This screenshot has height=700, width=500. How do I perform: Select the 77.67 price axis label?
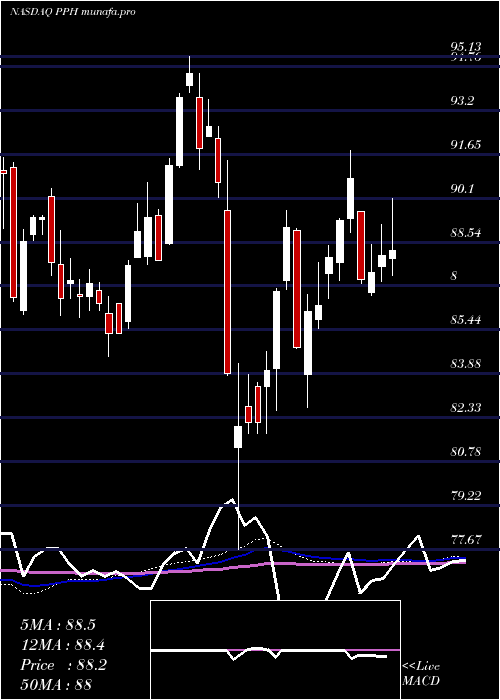point(466,539)
